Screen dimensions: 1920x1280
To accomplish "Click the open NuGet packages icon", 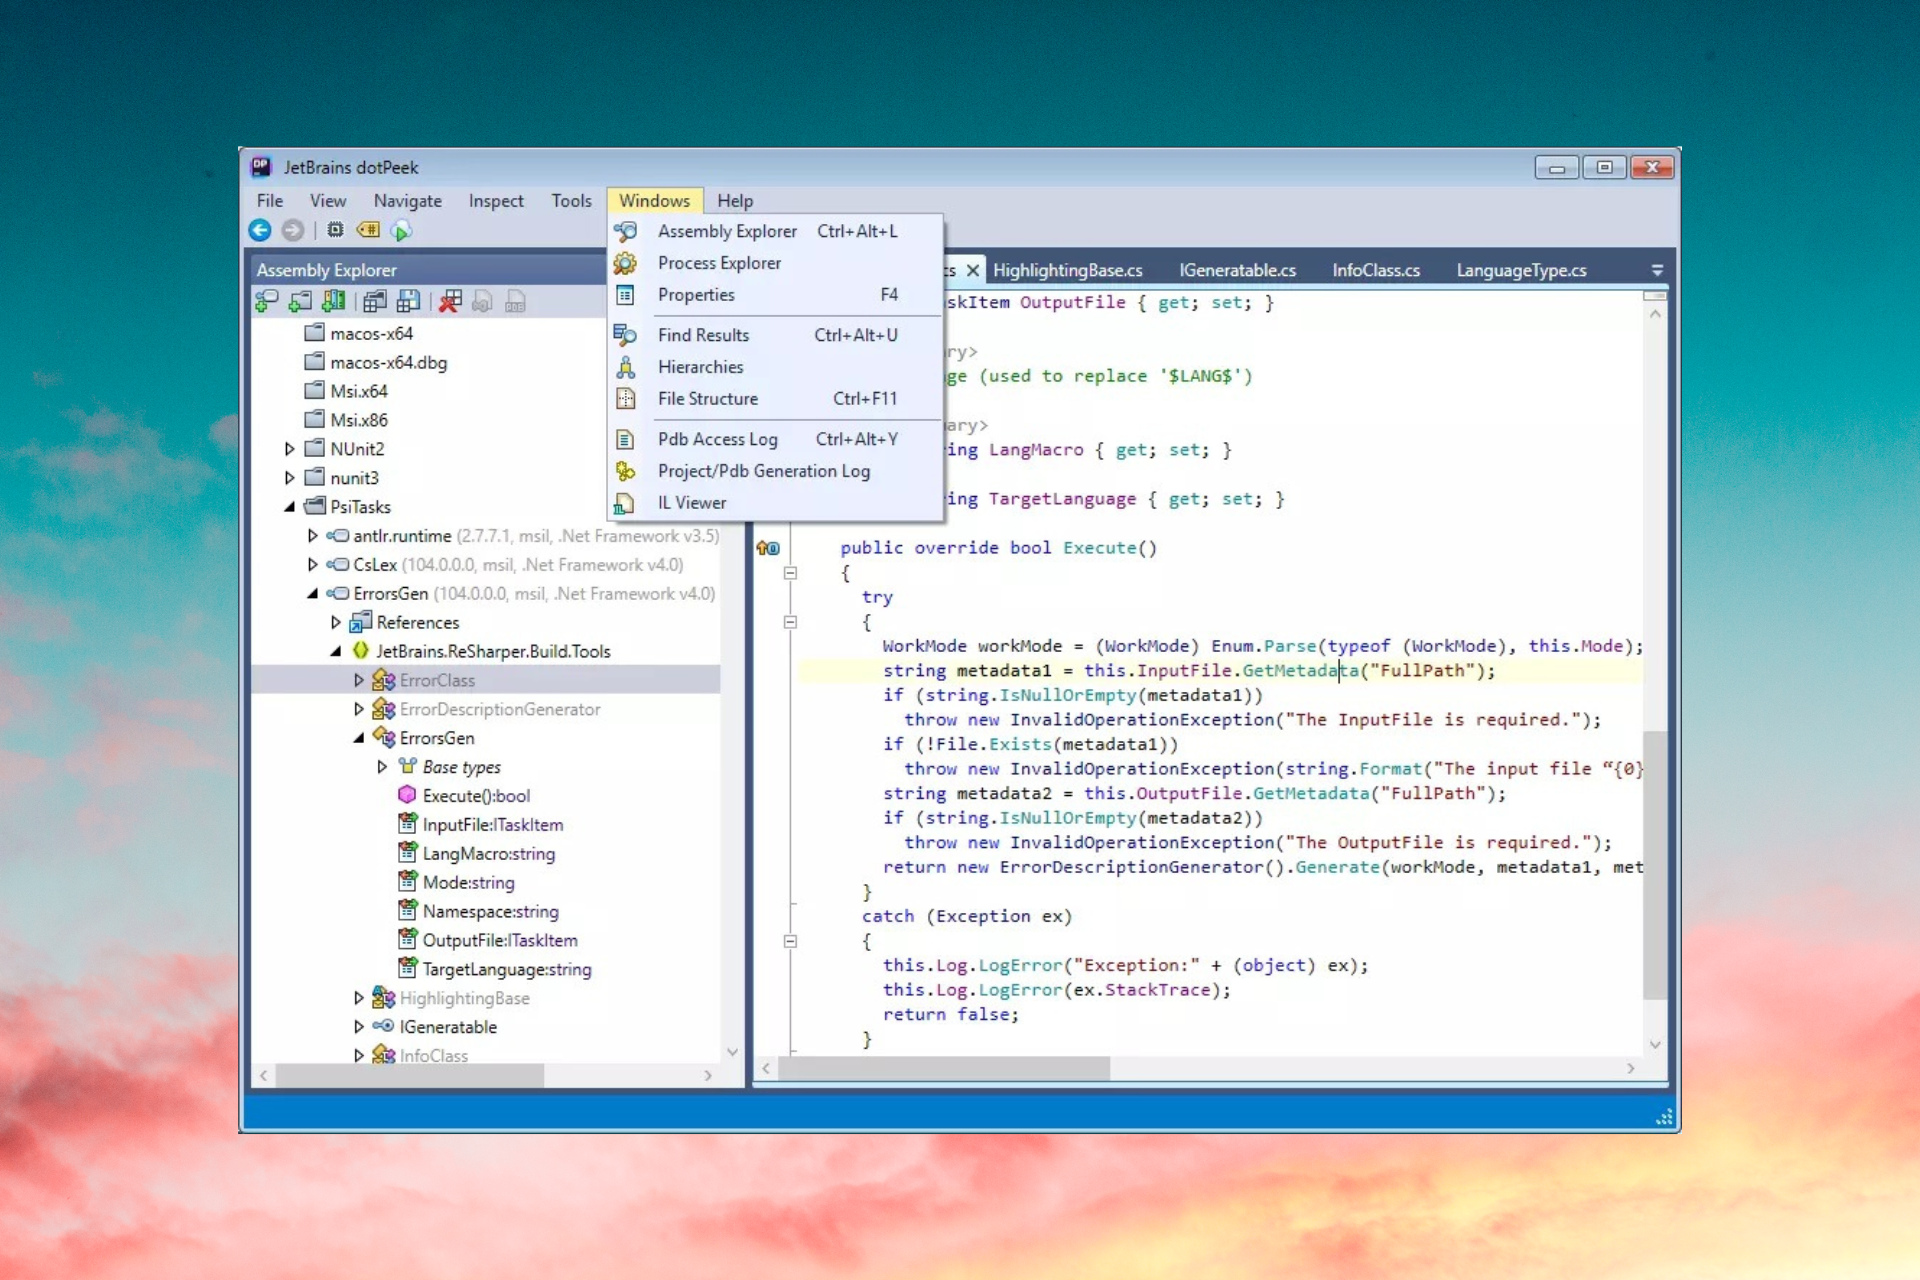I will coord(333,301).
